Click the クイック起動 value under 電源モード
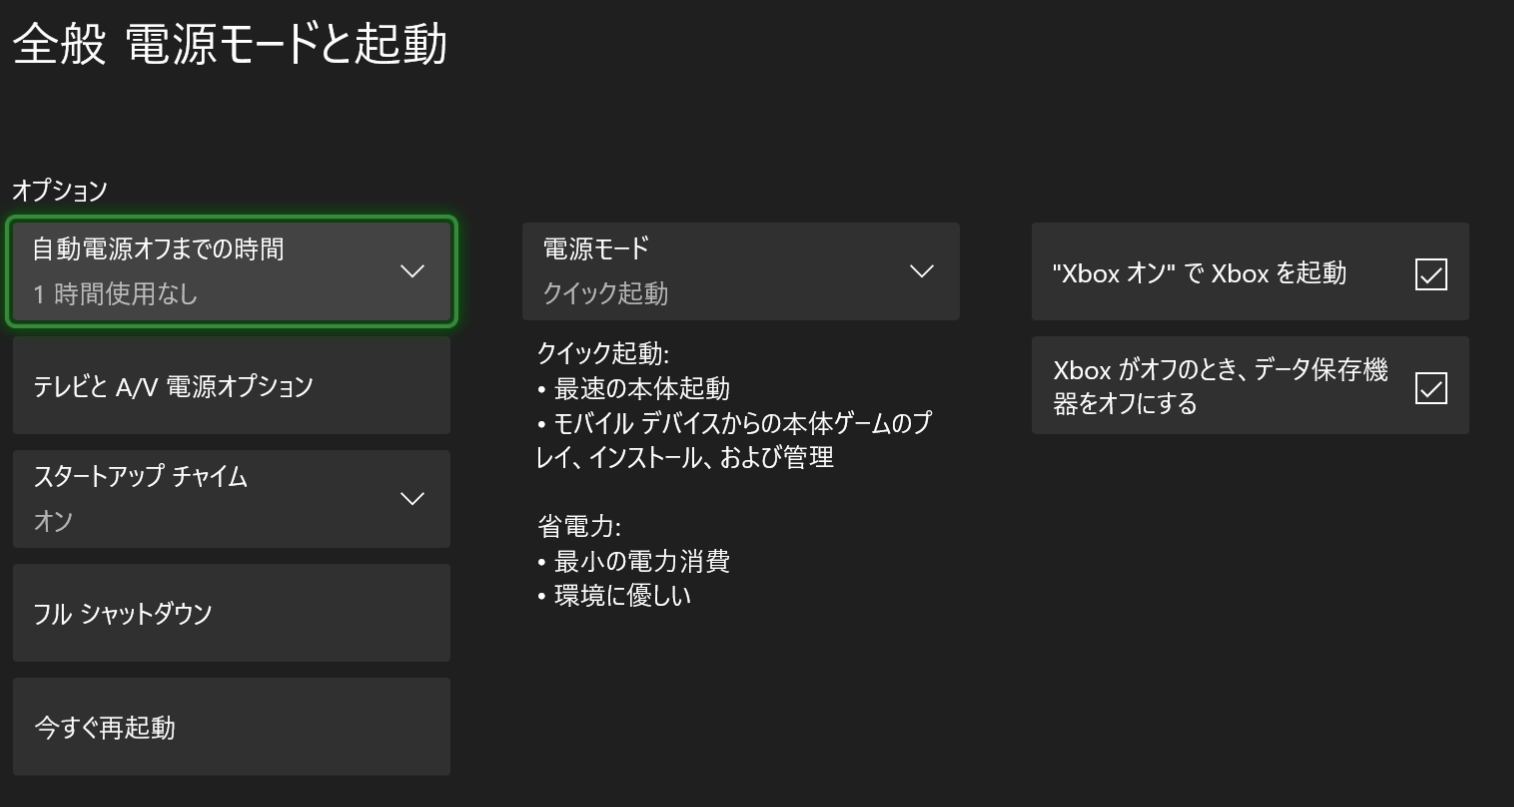Viewport: 1514px width, 807px height. pos(605,294)
